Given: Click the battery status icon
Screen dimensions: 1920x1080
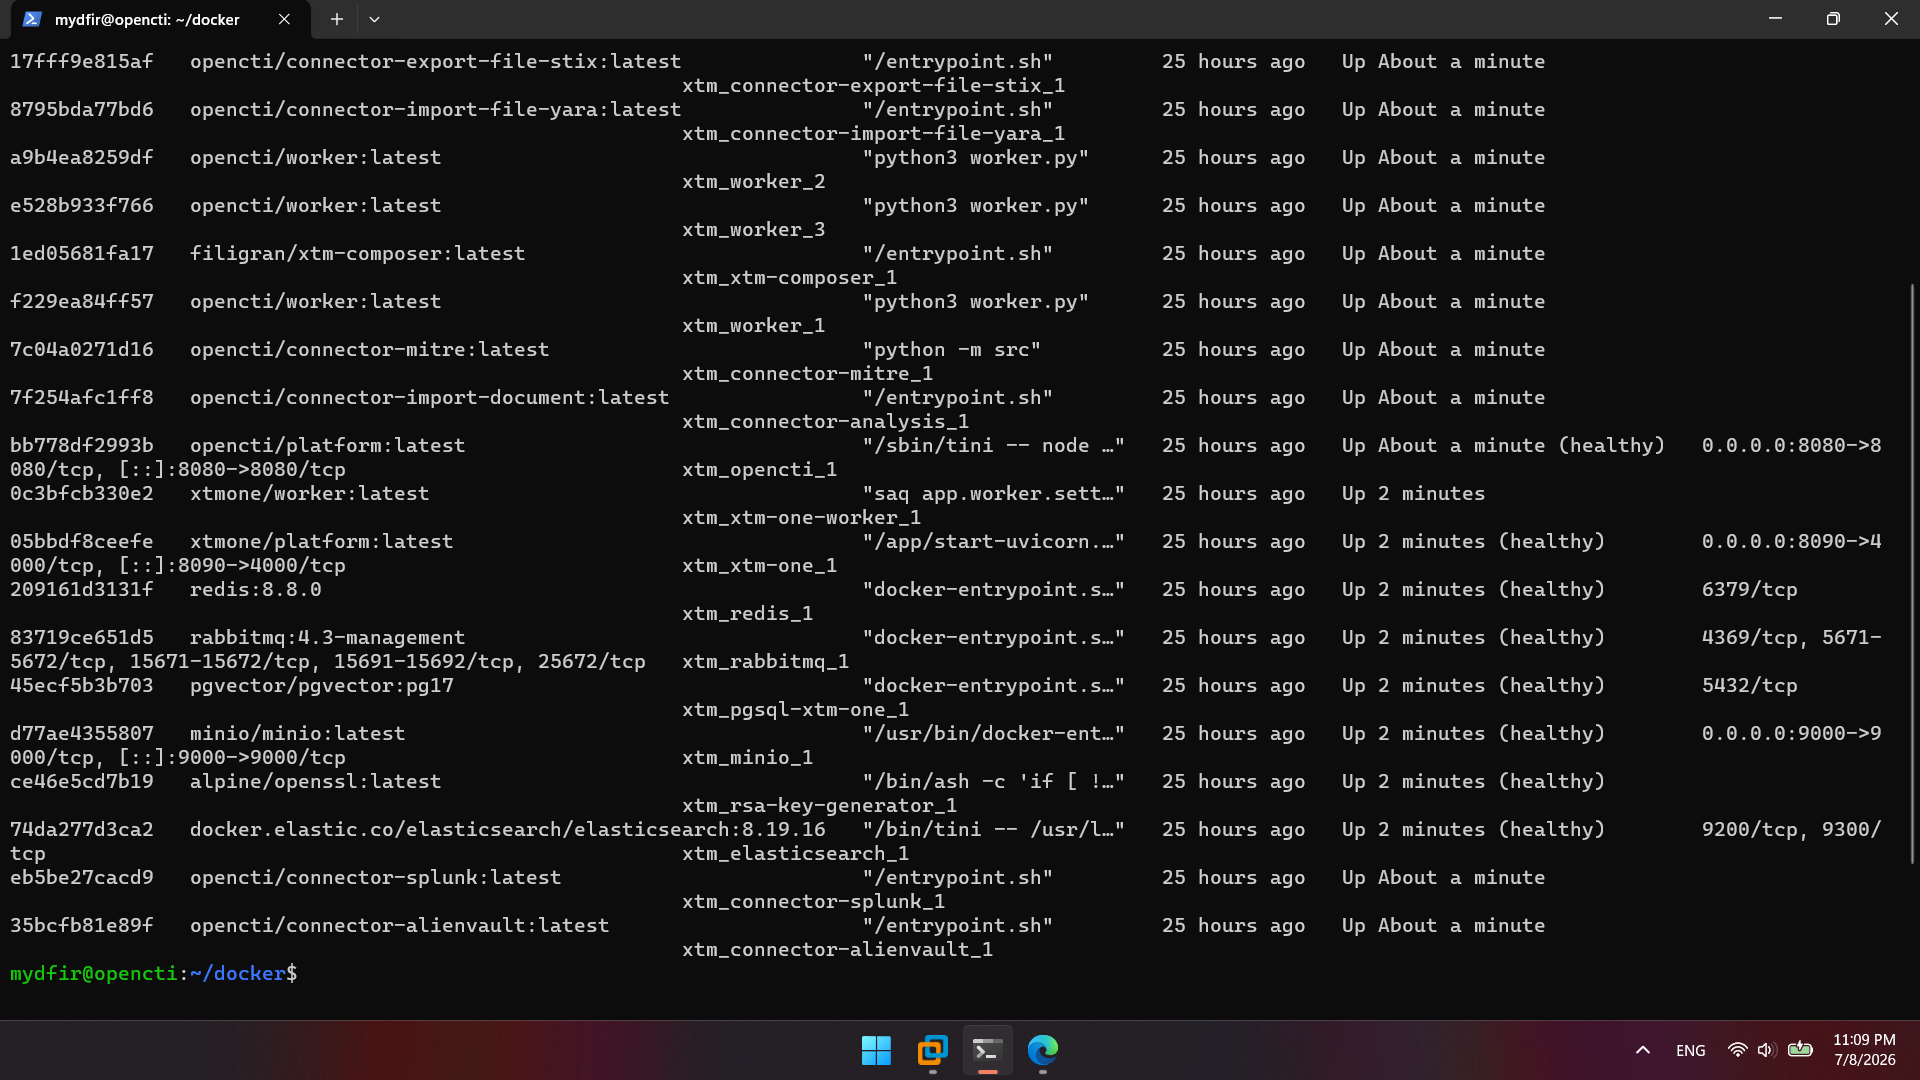Looking at the screenshot, I should (1800, 1049).
